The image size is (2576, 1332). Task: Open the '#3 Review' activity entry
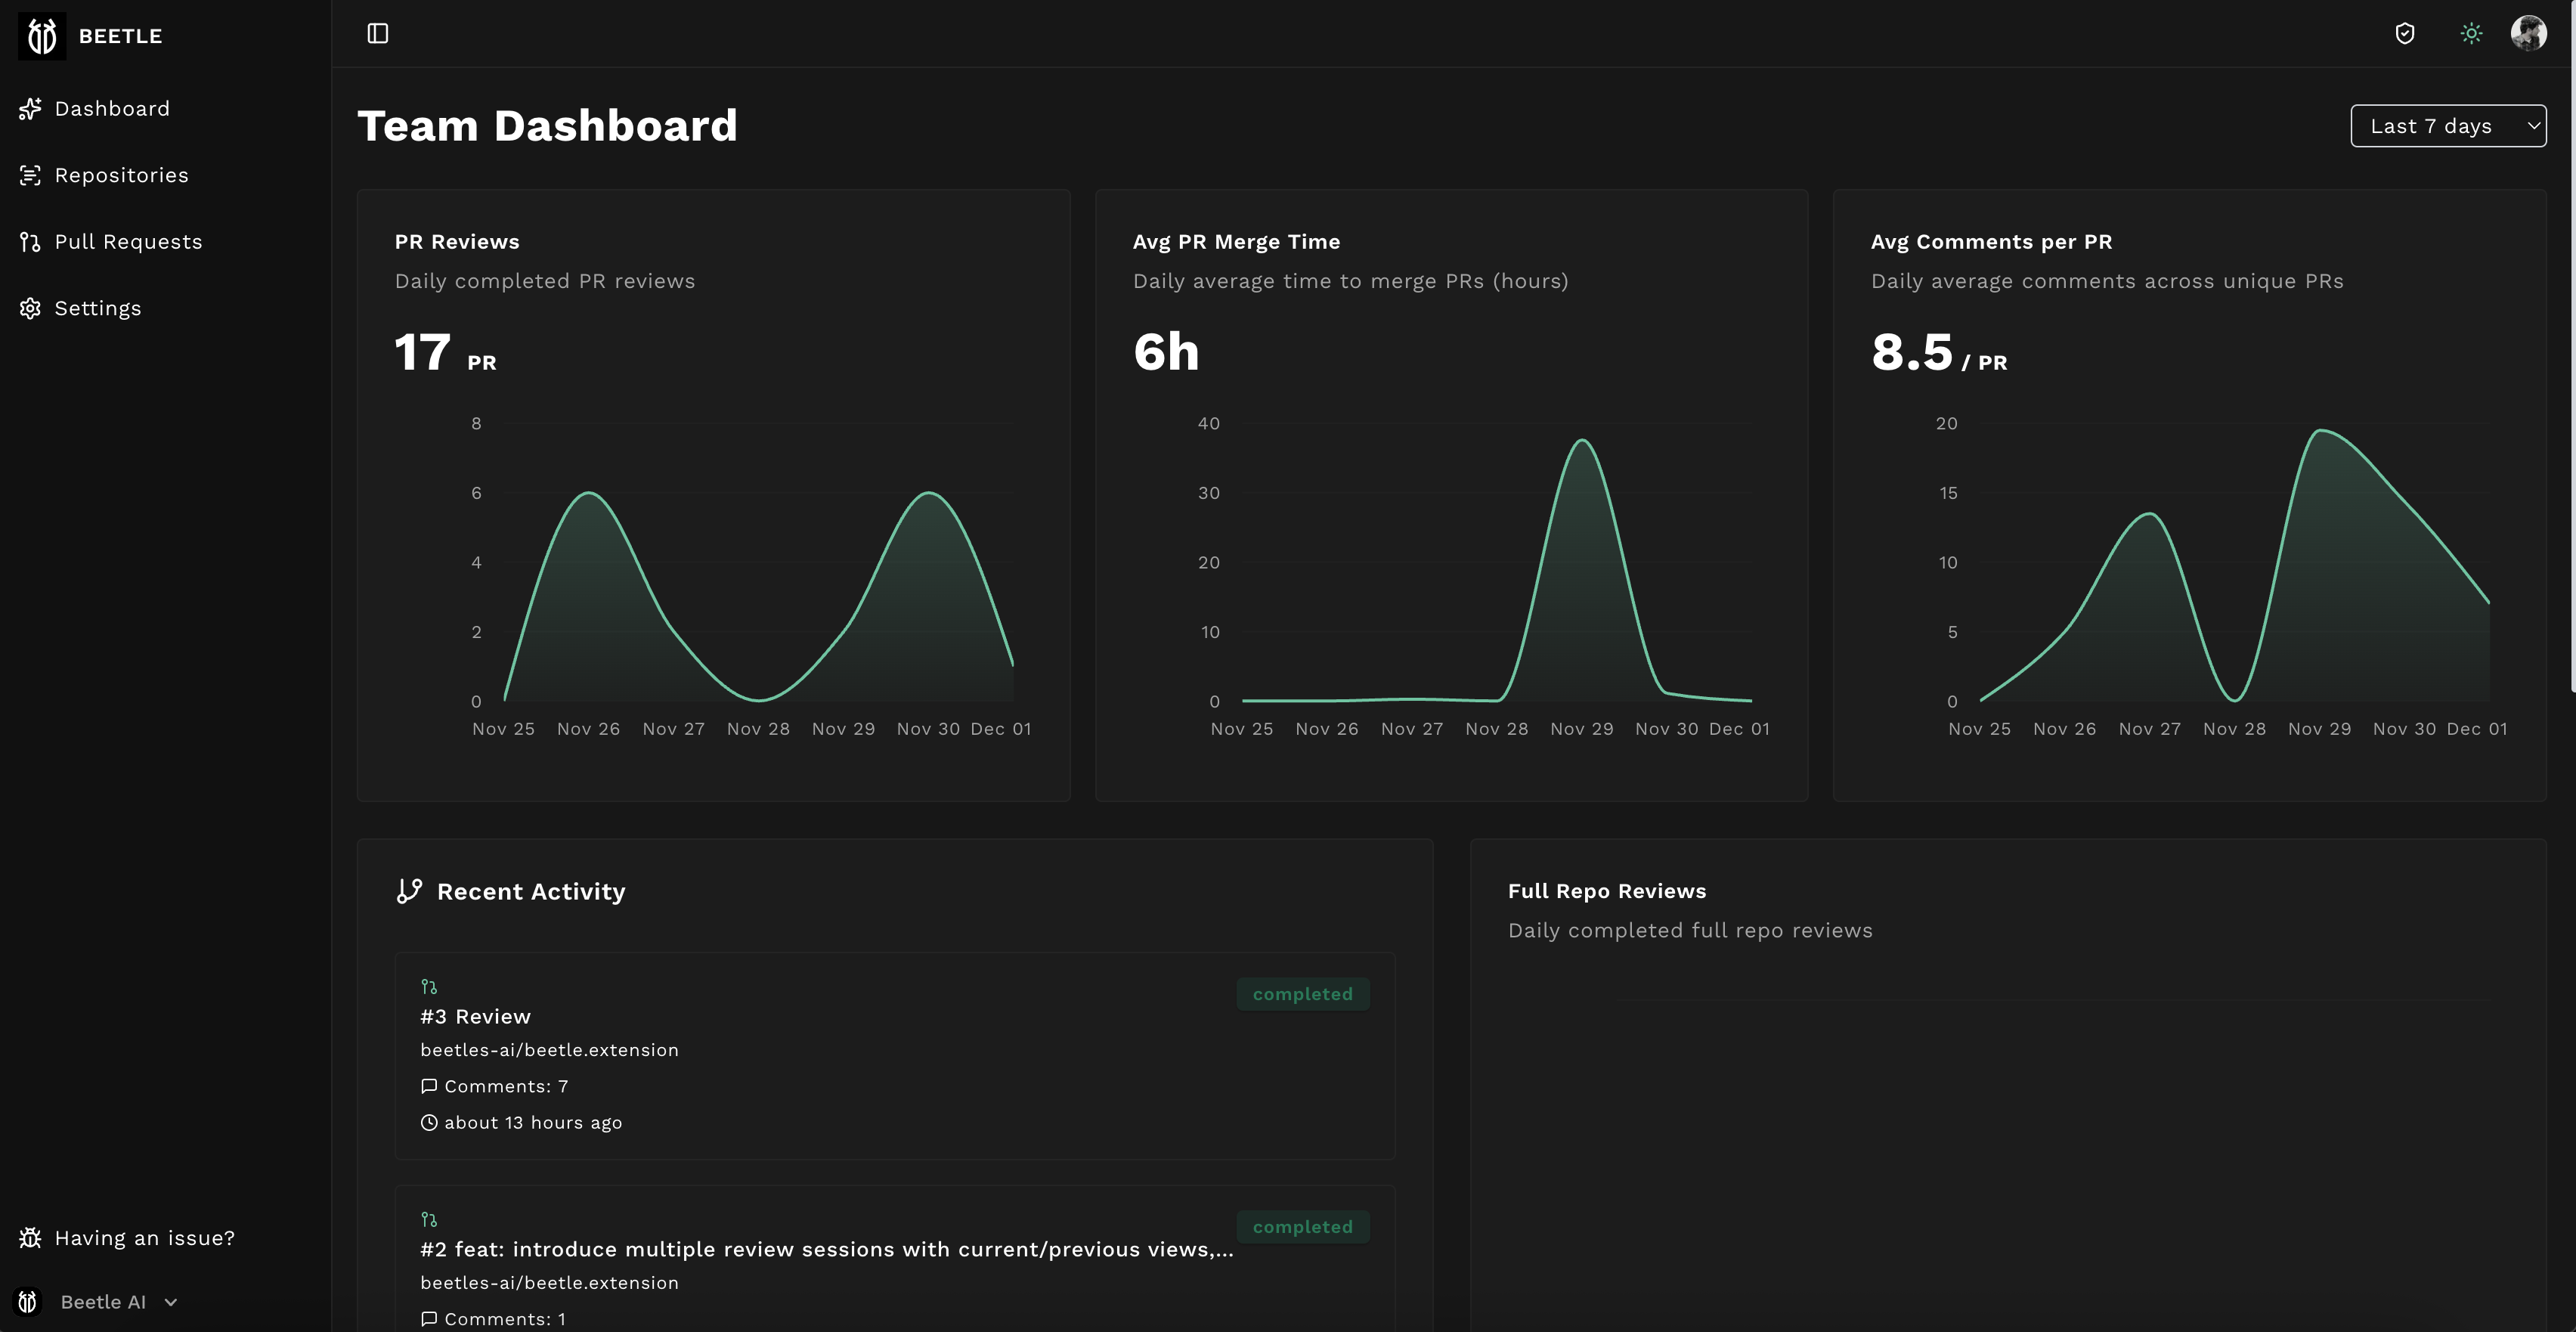(x=475, y=1016)
